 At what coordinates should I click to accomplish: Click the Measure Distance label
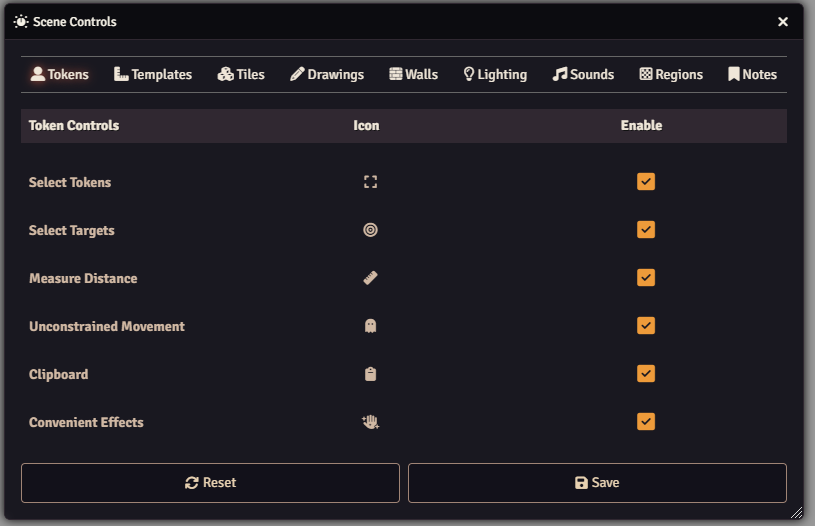tap(83, 279)
